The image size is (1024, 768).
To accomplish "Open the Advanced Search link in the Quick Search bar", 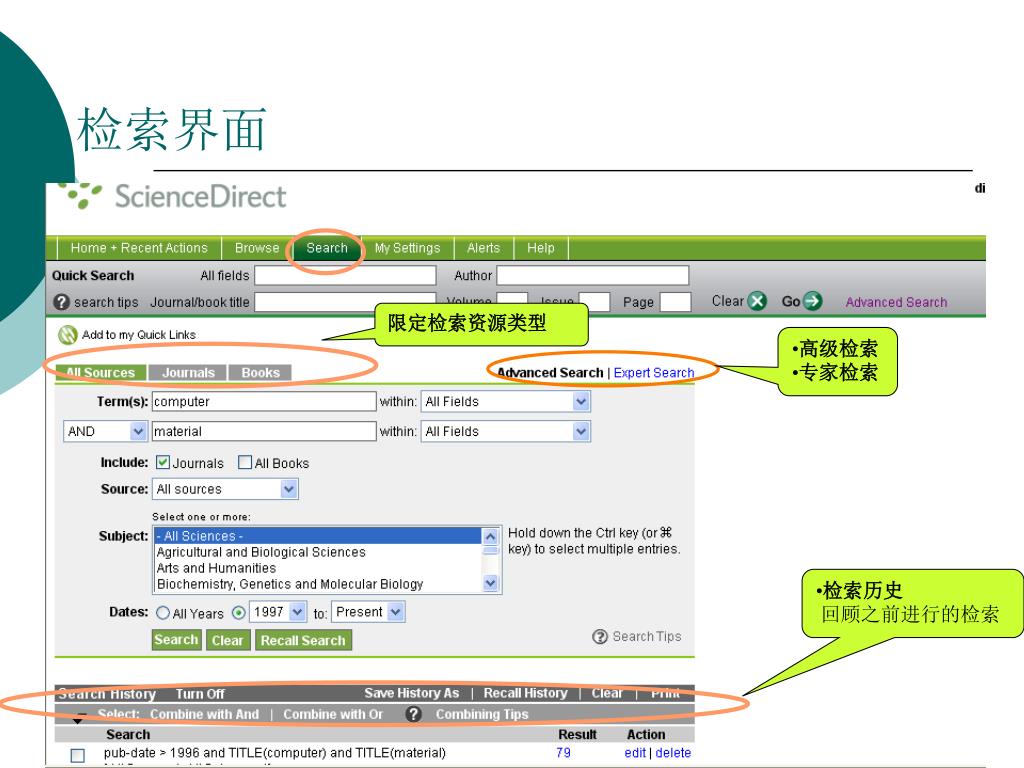I will (896, 302).
